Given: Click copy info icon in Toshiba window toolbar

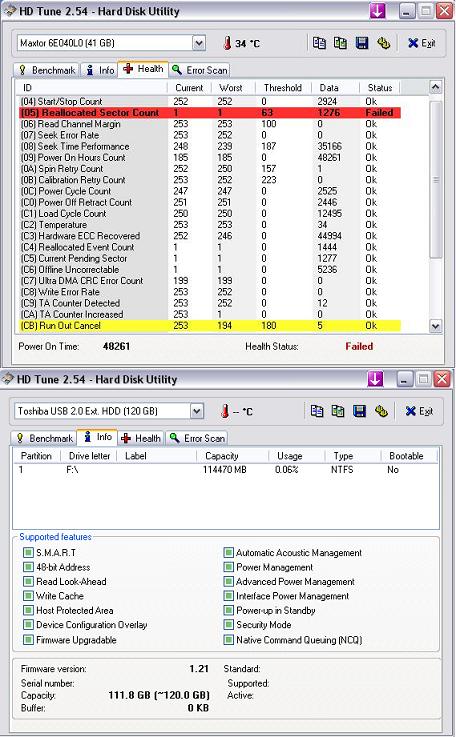Looking at the screenshot, I should pos(317,411).
